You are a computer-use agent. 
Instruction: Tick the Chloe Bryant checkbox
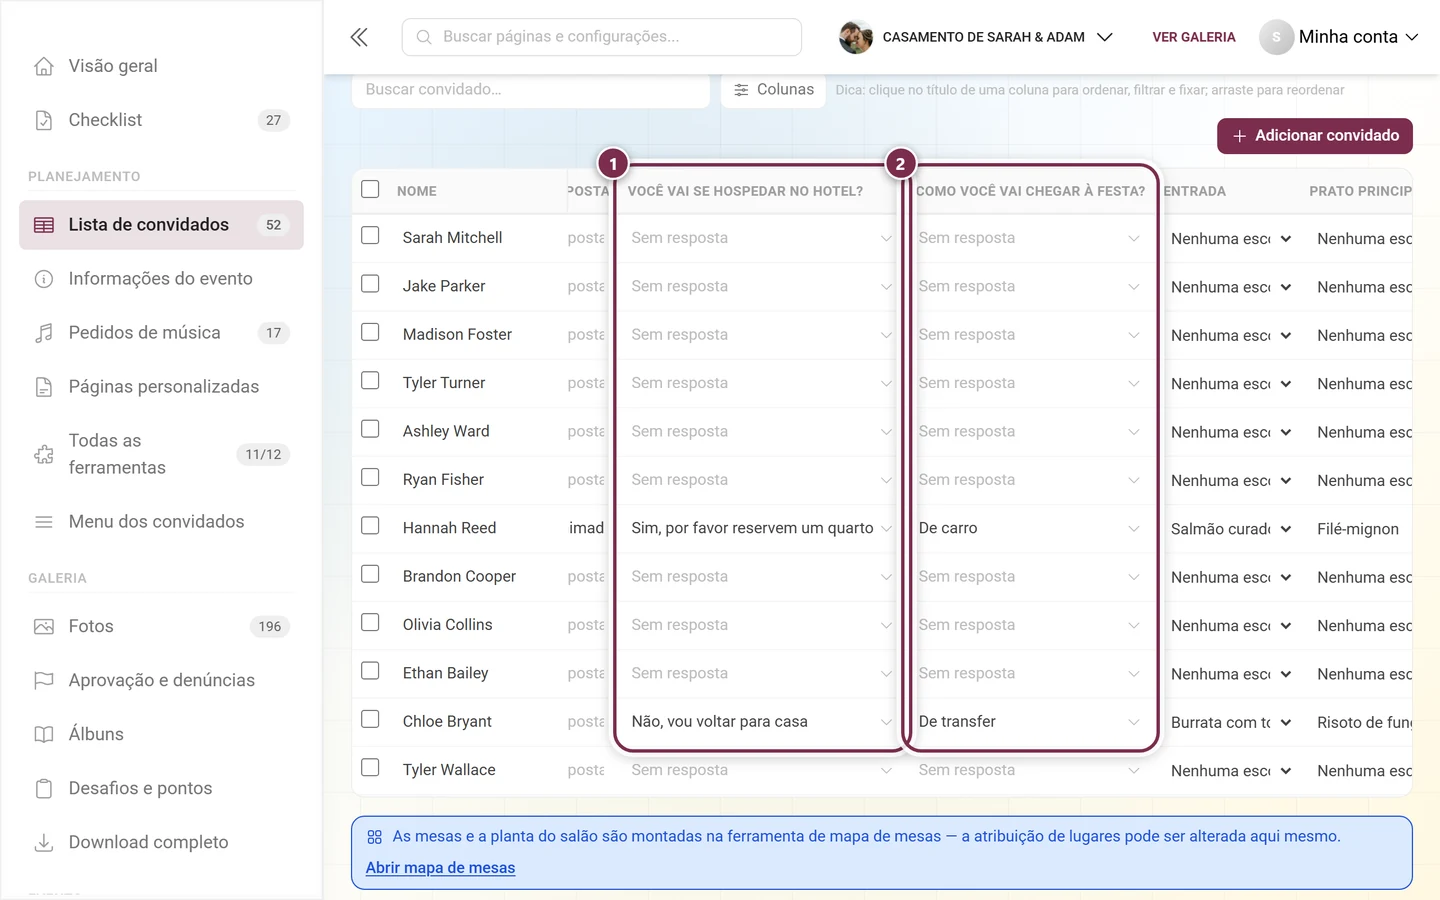pyautogui.click(x=370, y=719)
